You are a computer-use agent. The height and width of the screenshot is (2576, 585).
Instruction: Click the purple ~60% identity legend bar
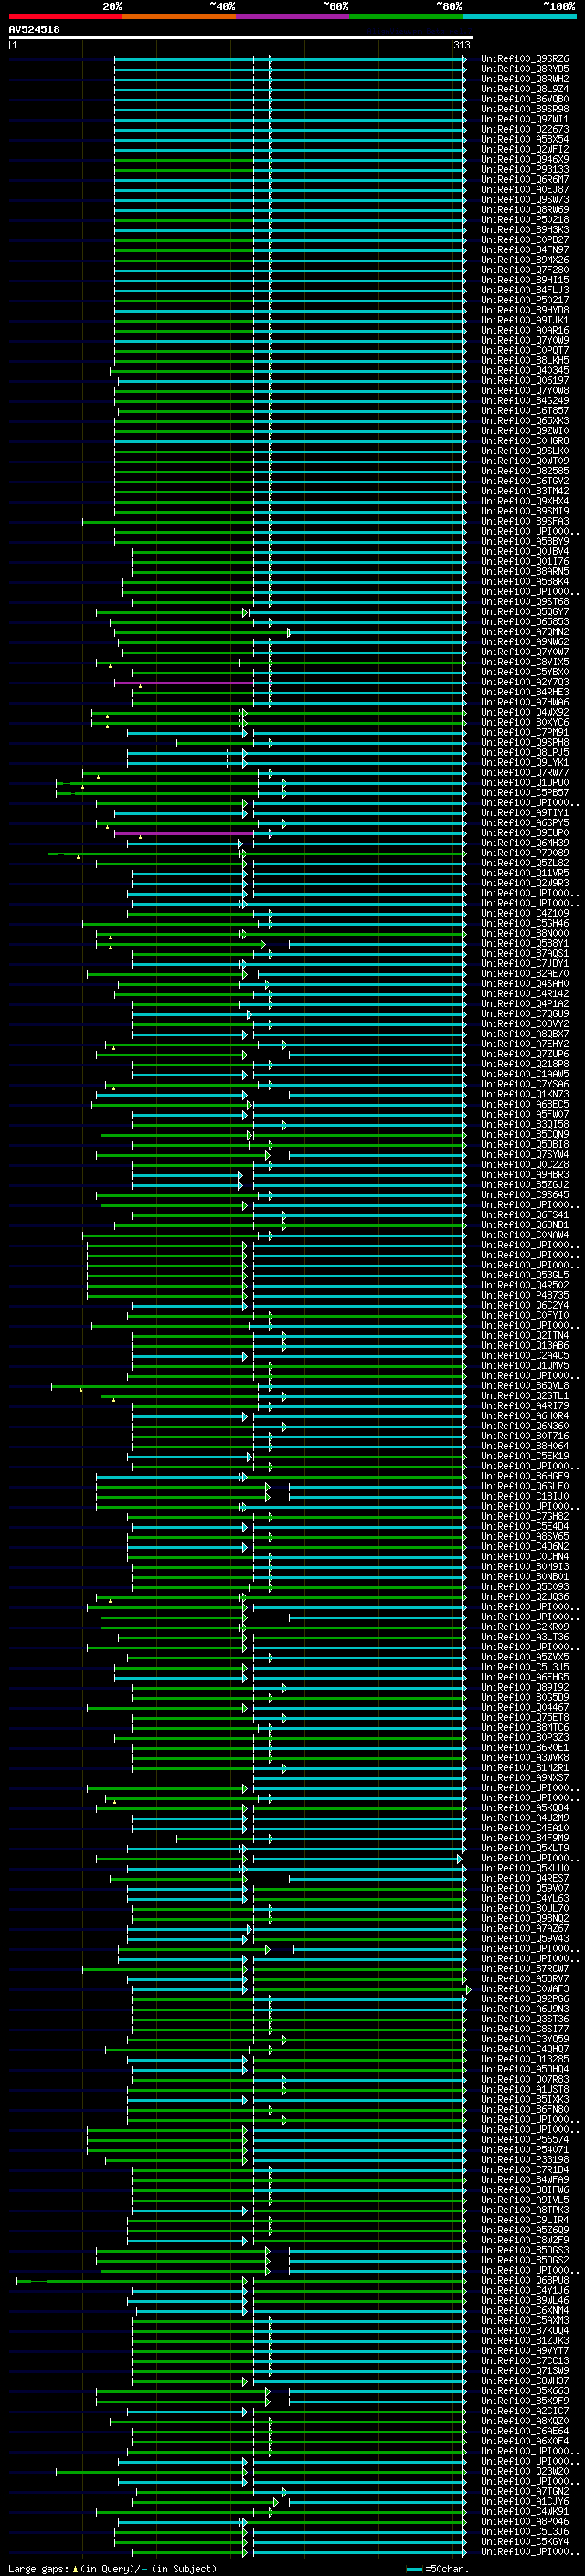(292, 16)
